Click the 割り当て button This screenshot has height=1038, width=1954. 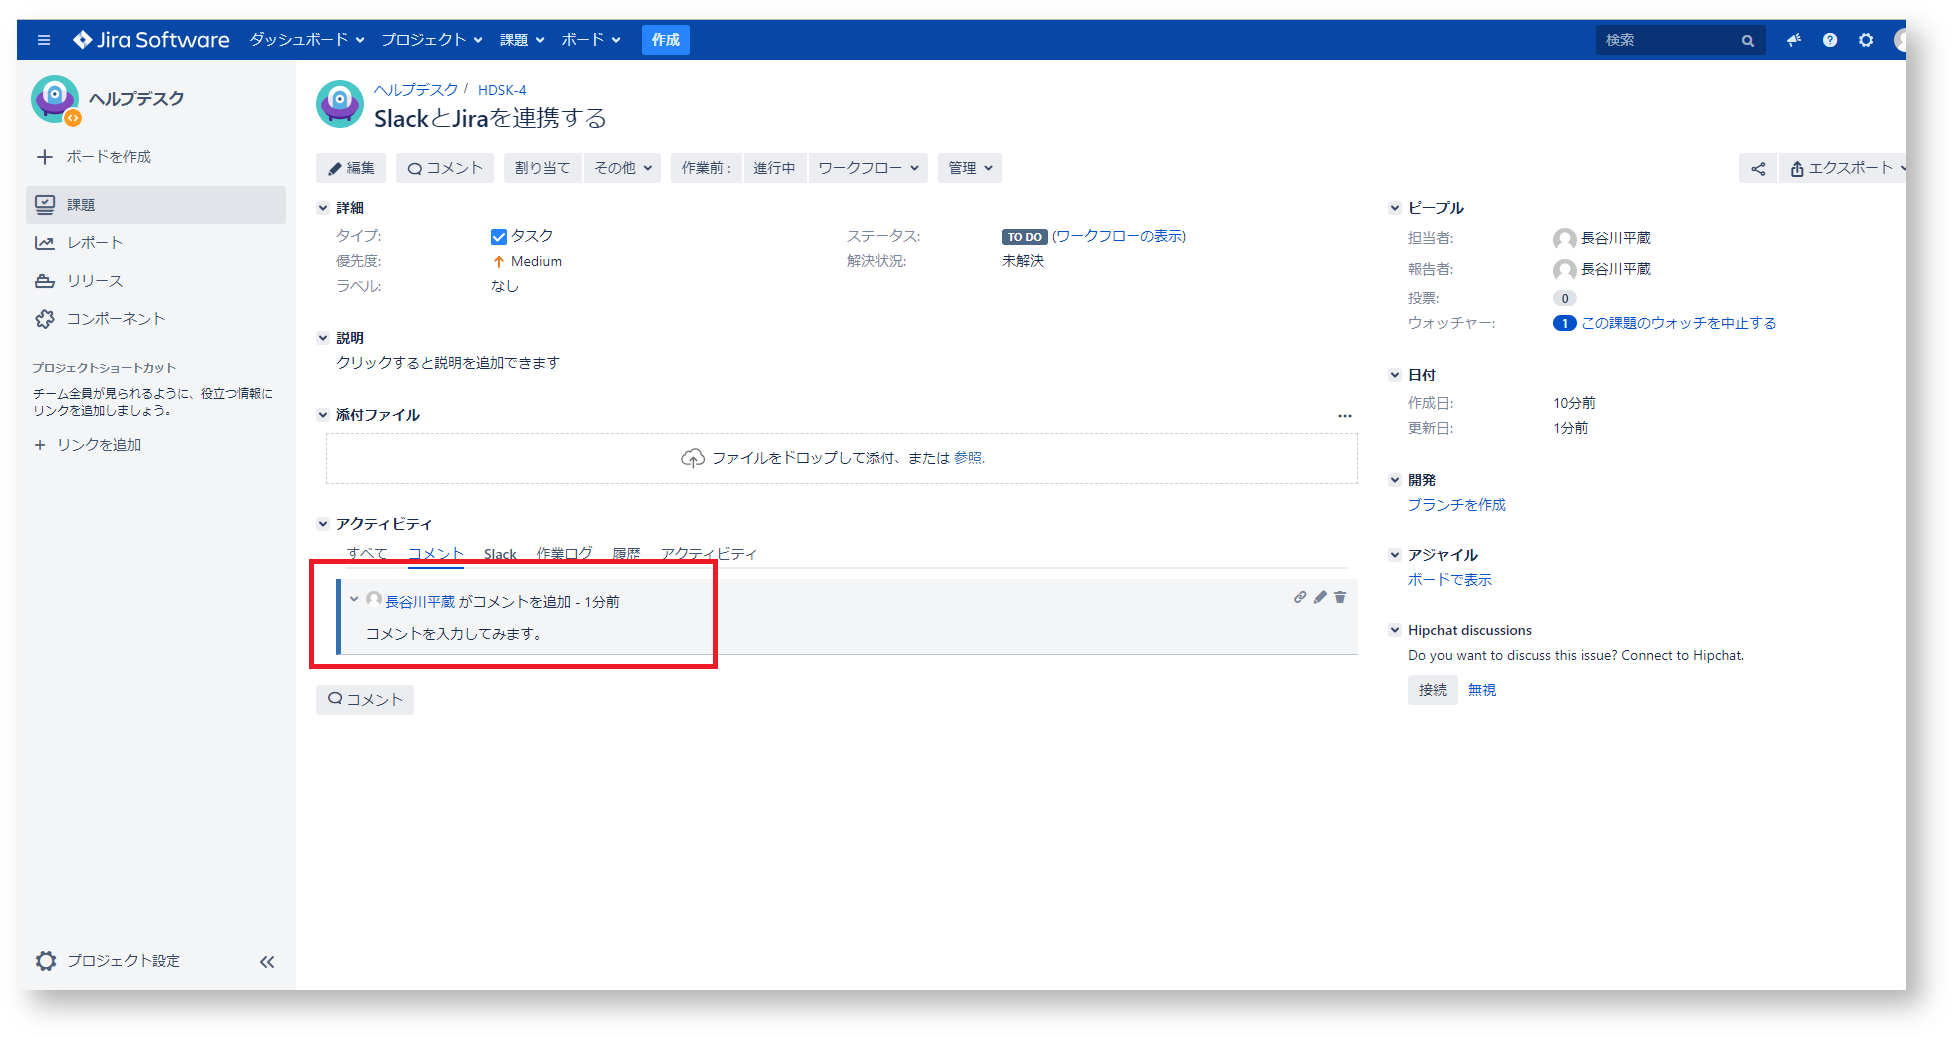point(542,168)
